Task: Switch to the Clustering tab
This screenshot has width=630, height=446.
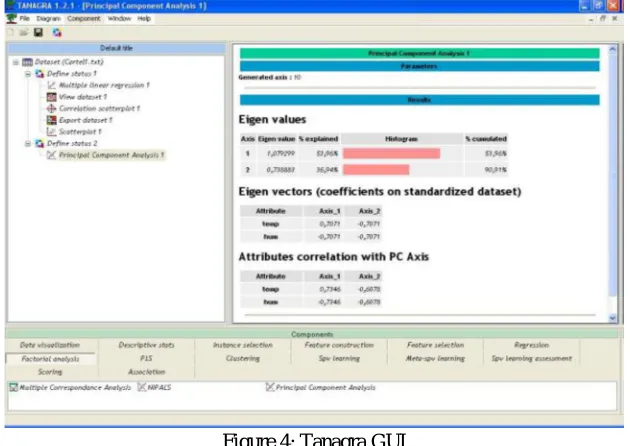Action: pos(243,358)
